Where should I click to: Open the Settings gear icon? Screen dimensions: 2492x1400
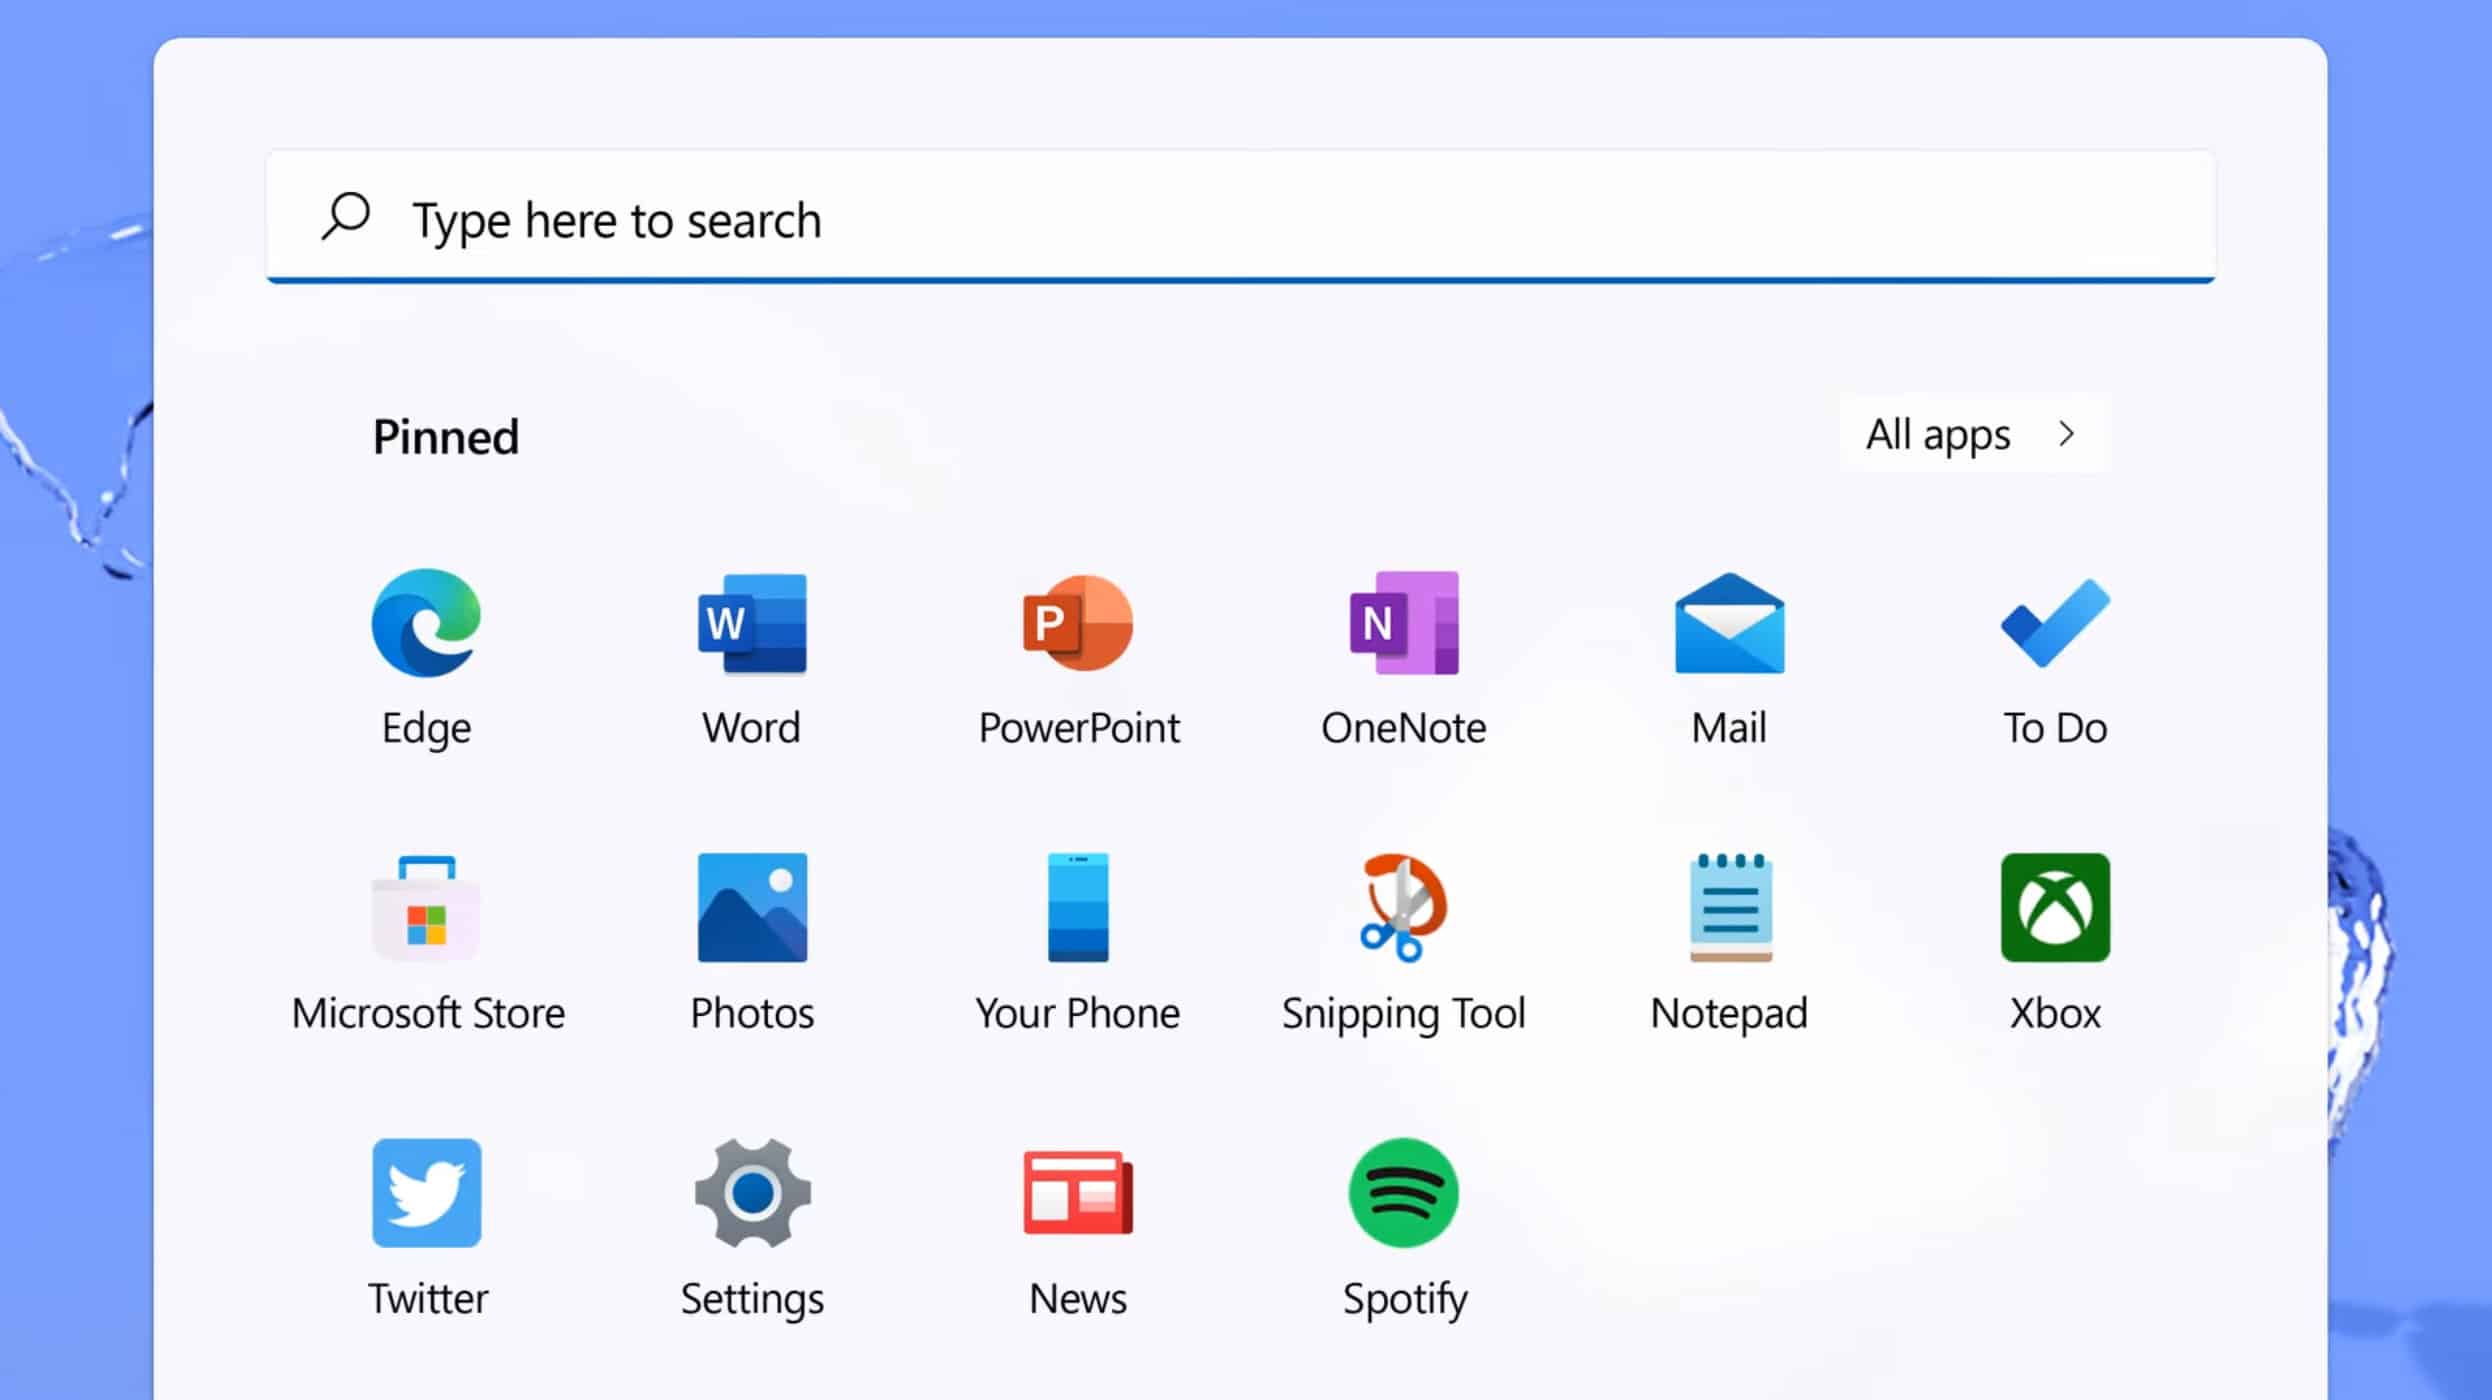[752, 1193]
